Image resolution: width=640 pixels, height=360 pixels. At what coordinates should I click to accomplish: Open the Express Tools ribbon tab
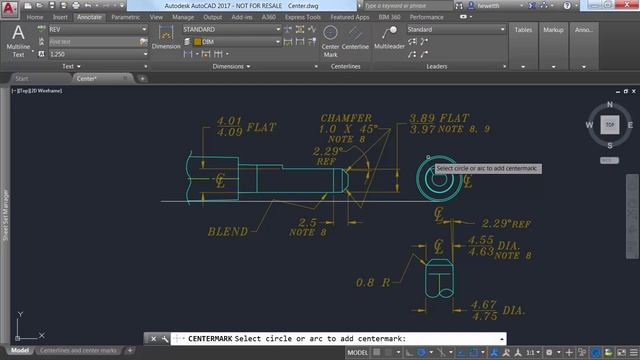point(302,17)
